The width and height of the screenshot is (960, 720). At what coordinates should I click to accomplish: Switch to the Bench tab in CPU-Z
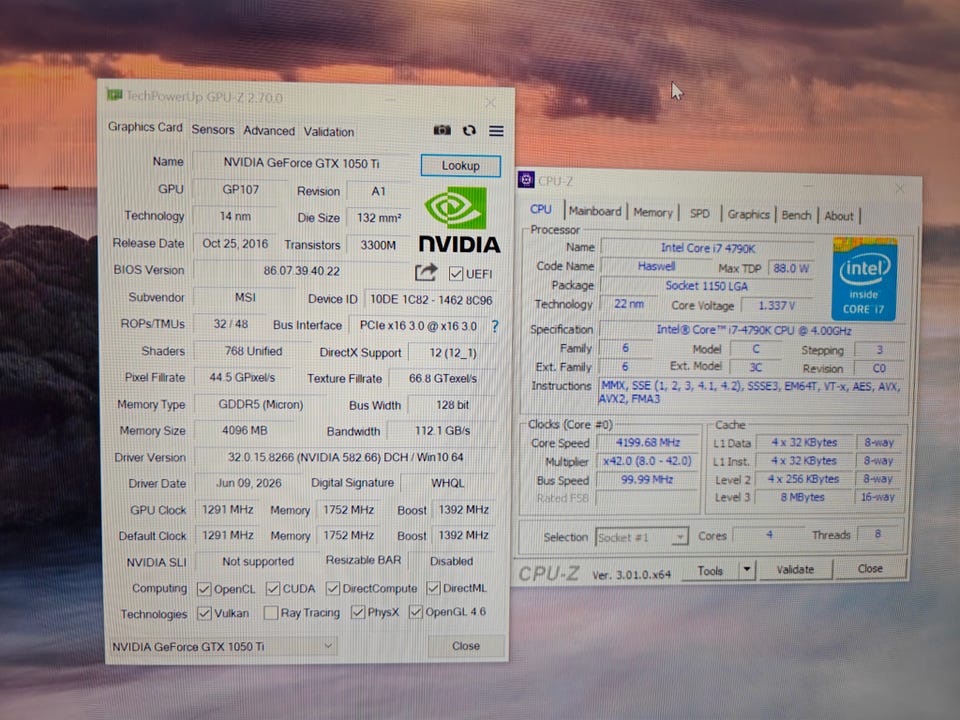pyautogui.click(x=796, y=216)
